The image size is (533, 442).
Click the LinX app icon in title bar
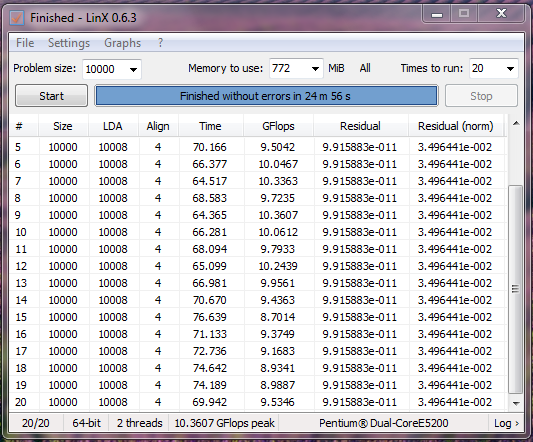[17, 18]
